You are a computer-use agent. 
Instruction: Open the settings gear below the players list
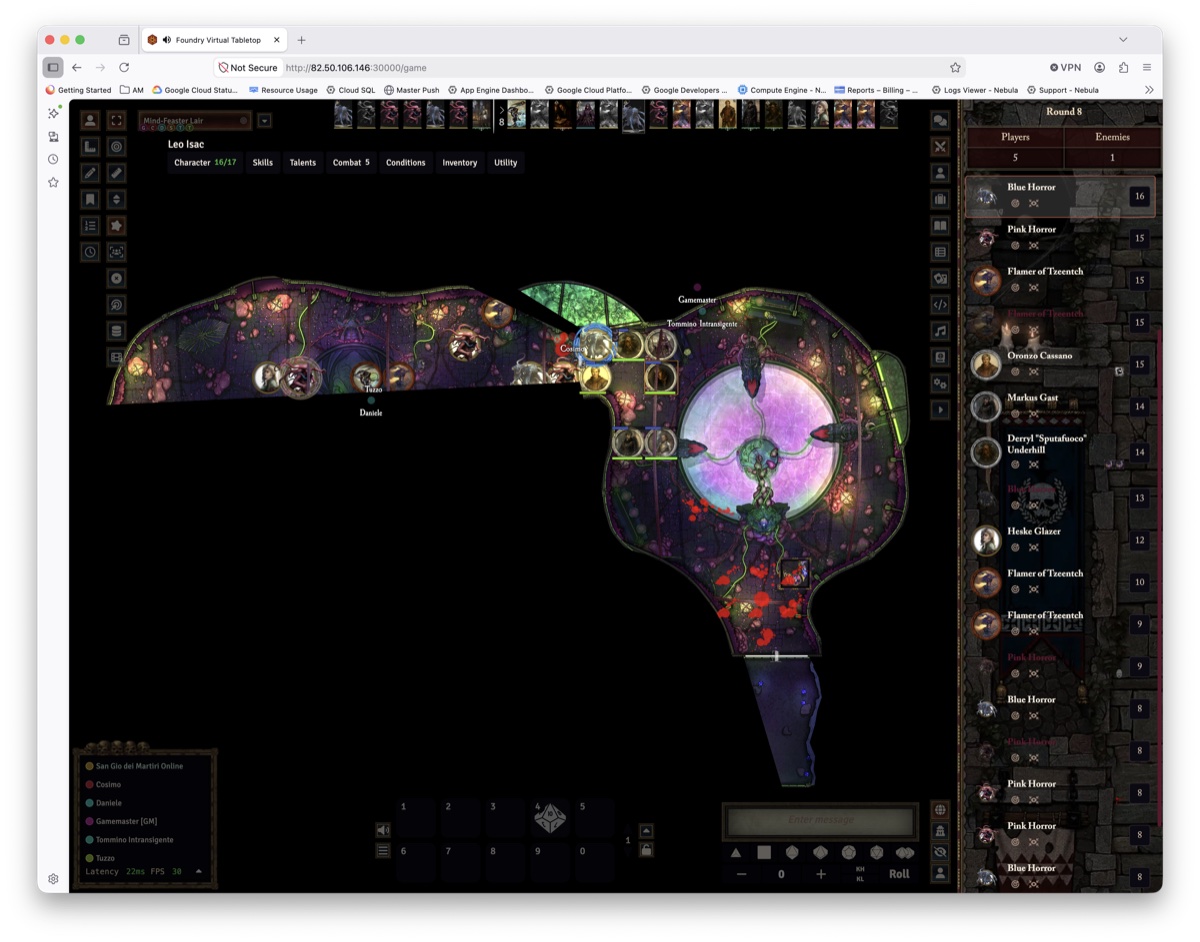coord(53,879)
